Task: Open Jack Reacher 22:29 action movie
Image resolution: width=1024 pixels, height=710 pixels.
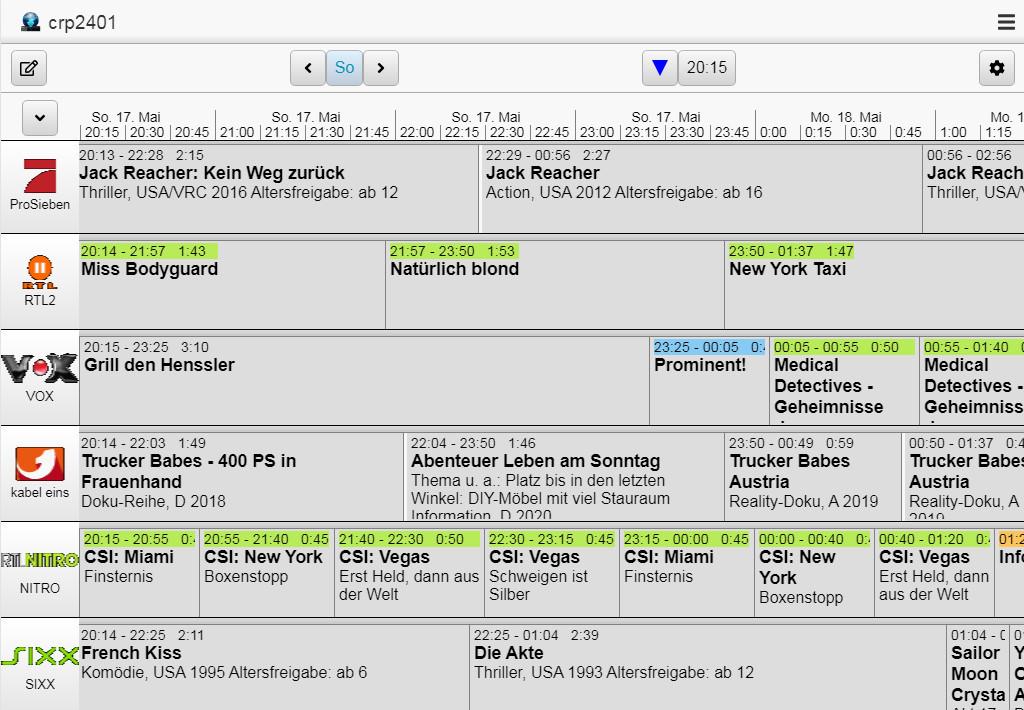Action: coord(701,188)
